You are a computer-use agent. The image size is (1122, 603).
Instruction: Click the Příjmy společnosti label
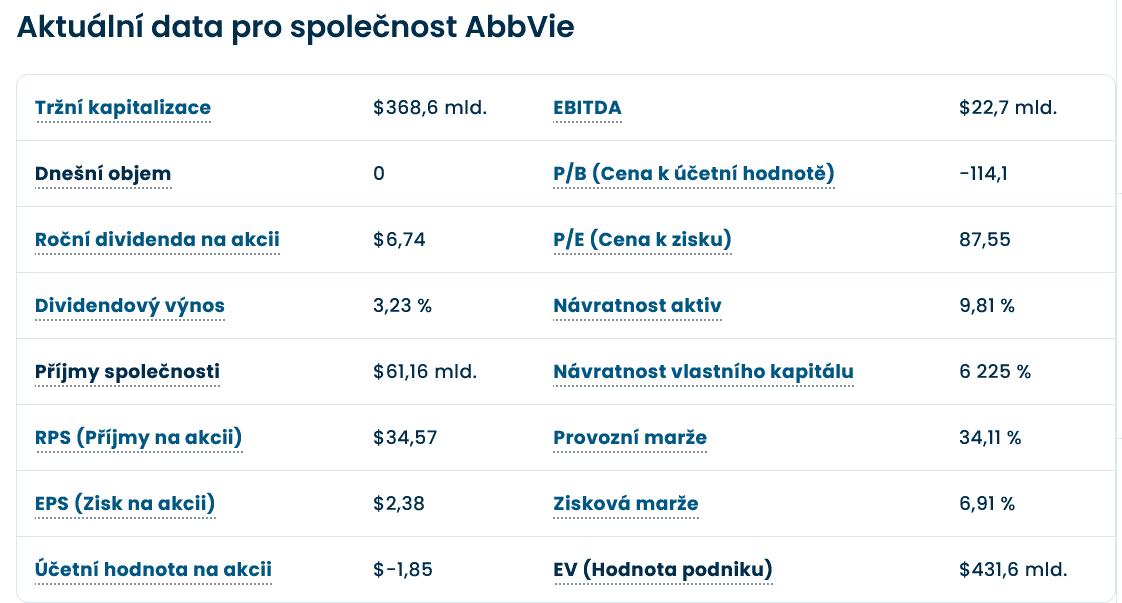tap(127, 372)
